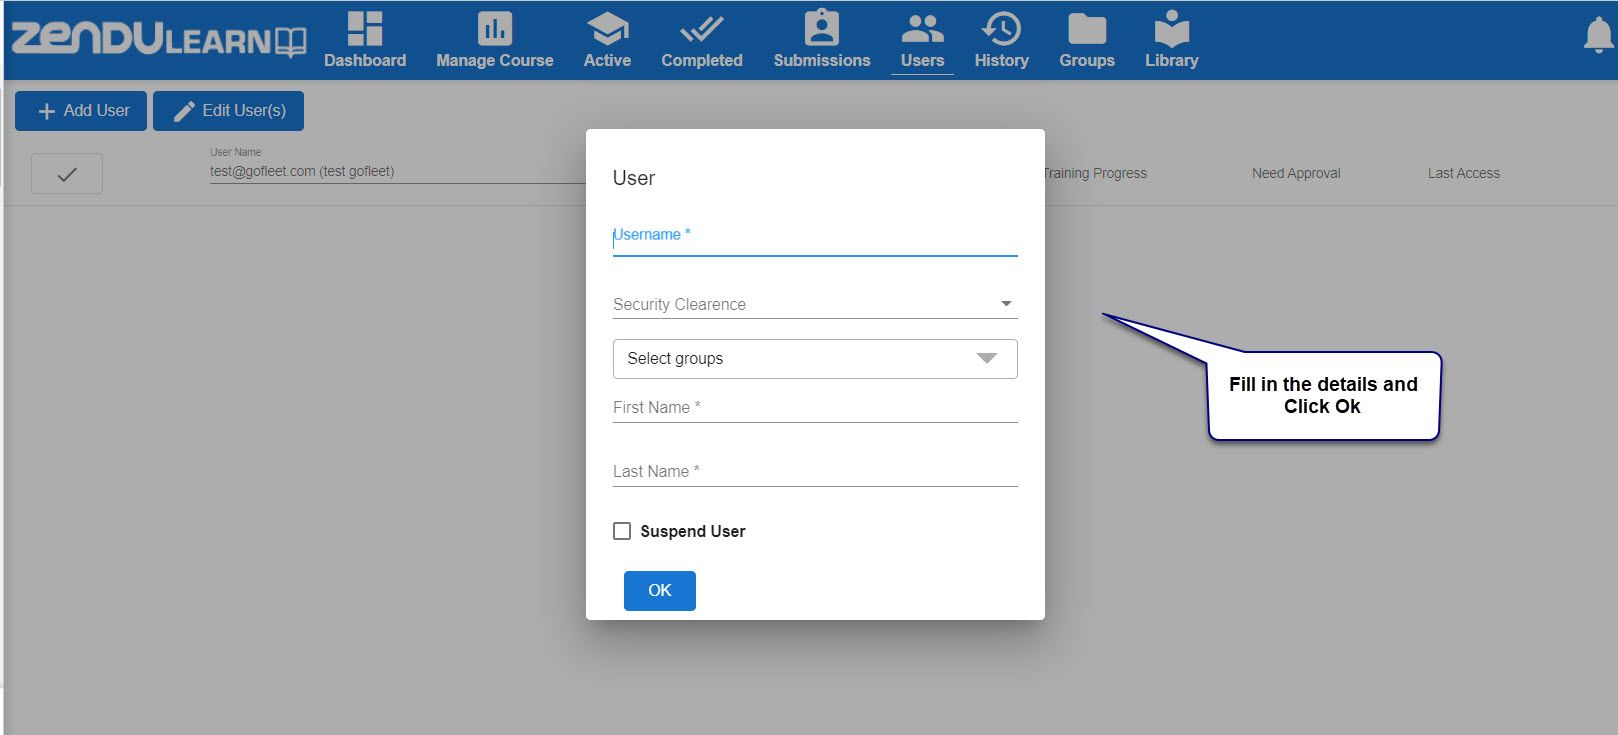The width and height of the screenshot is (1618, 735).
Task: Expand the Security Clearence dropdown
Action: click(815, 304)
